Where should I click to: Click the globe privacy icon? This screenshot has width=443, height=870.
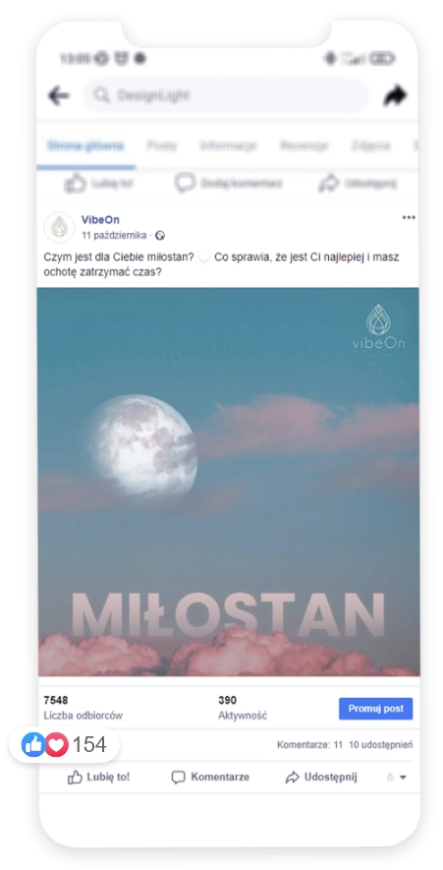[x=160, y=235]
